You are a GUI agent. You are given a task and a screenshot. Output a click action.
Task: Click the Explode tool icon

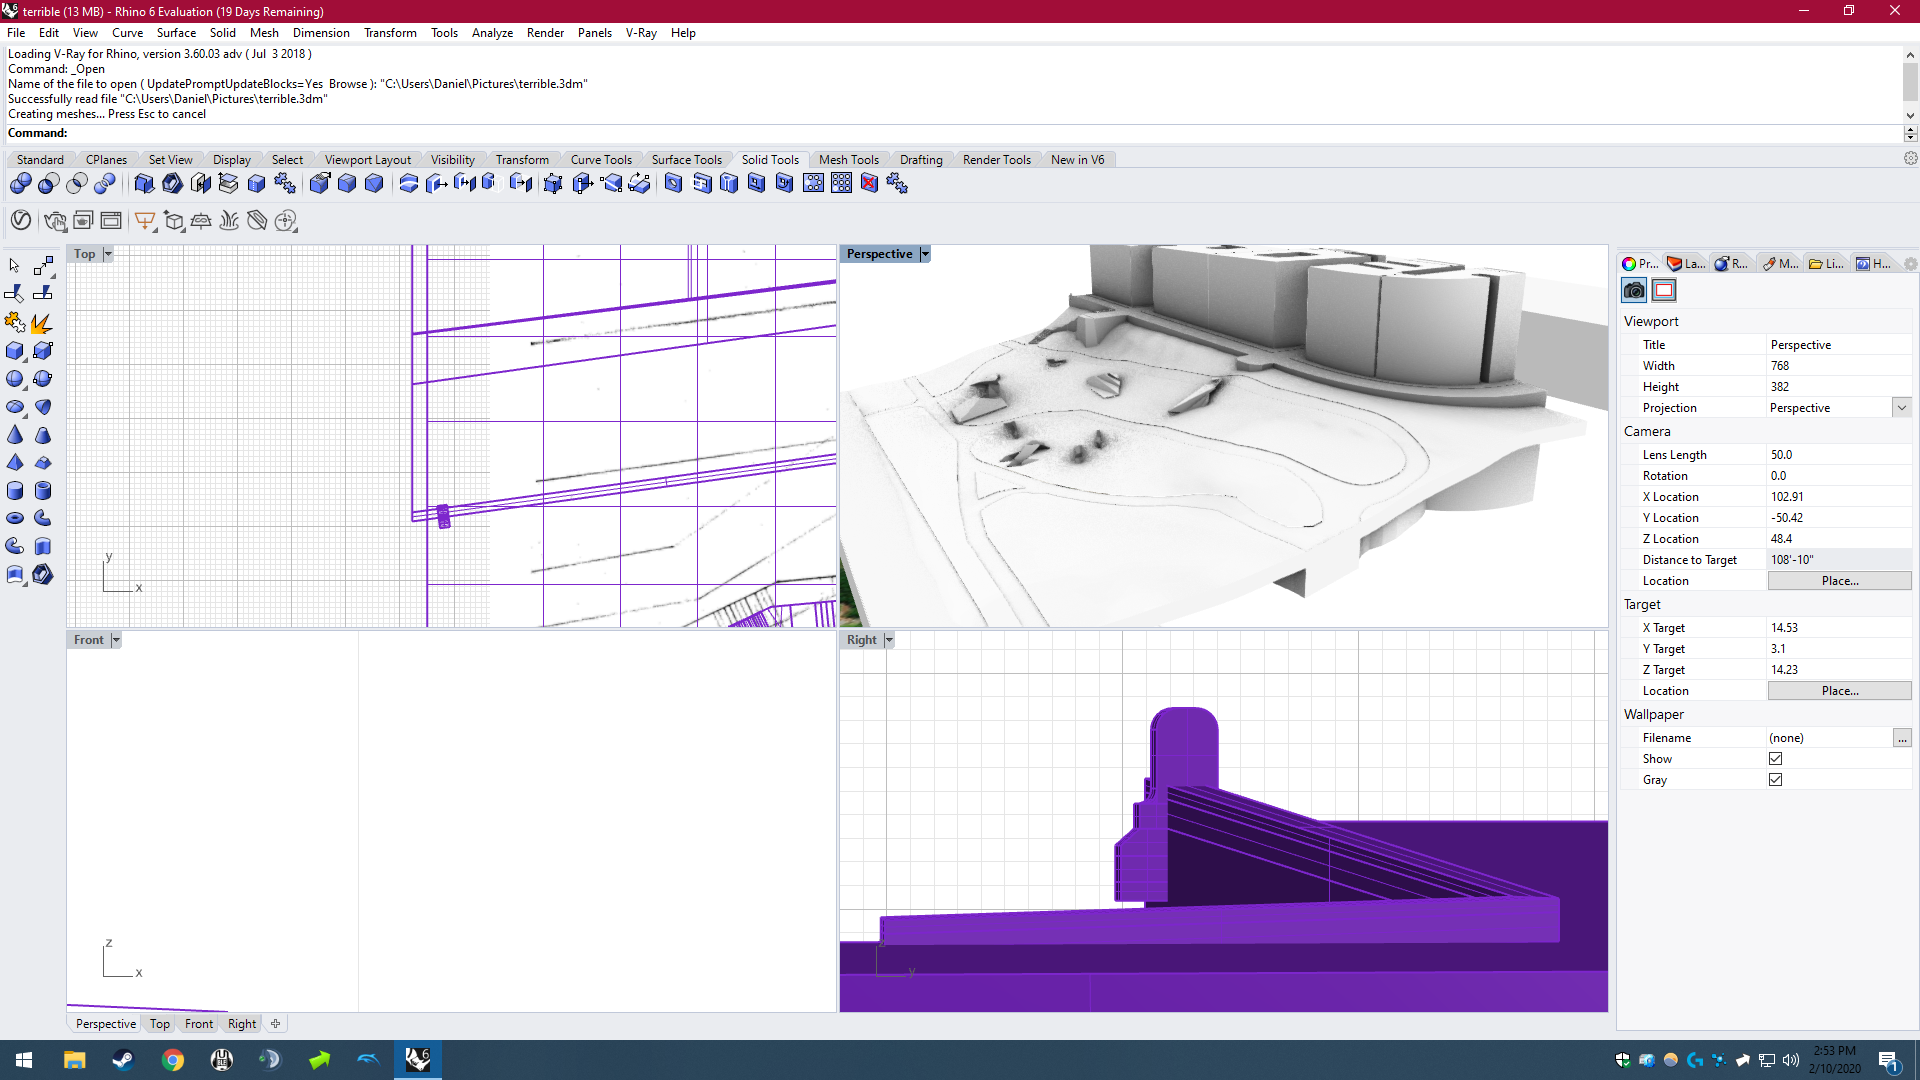pyautogui.click(x=41, y=323)
